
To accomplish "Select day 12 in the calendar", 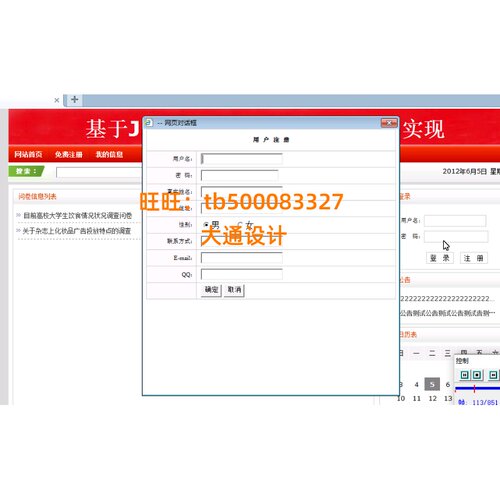I will coord(432,398).
